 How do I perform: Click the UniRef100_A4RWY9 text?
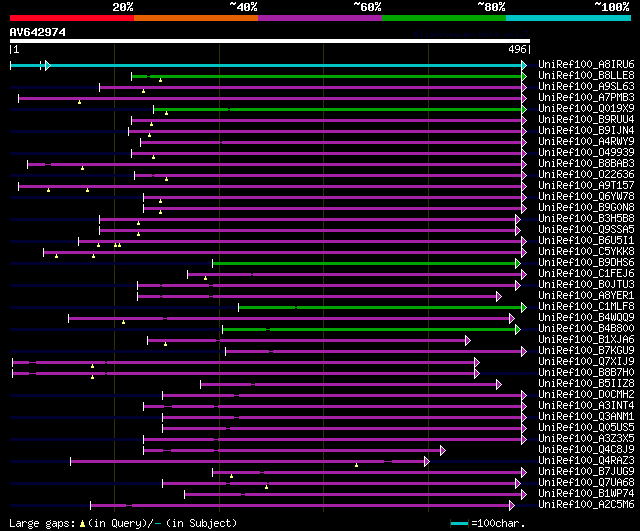586,142
